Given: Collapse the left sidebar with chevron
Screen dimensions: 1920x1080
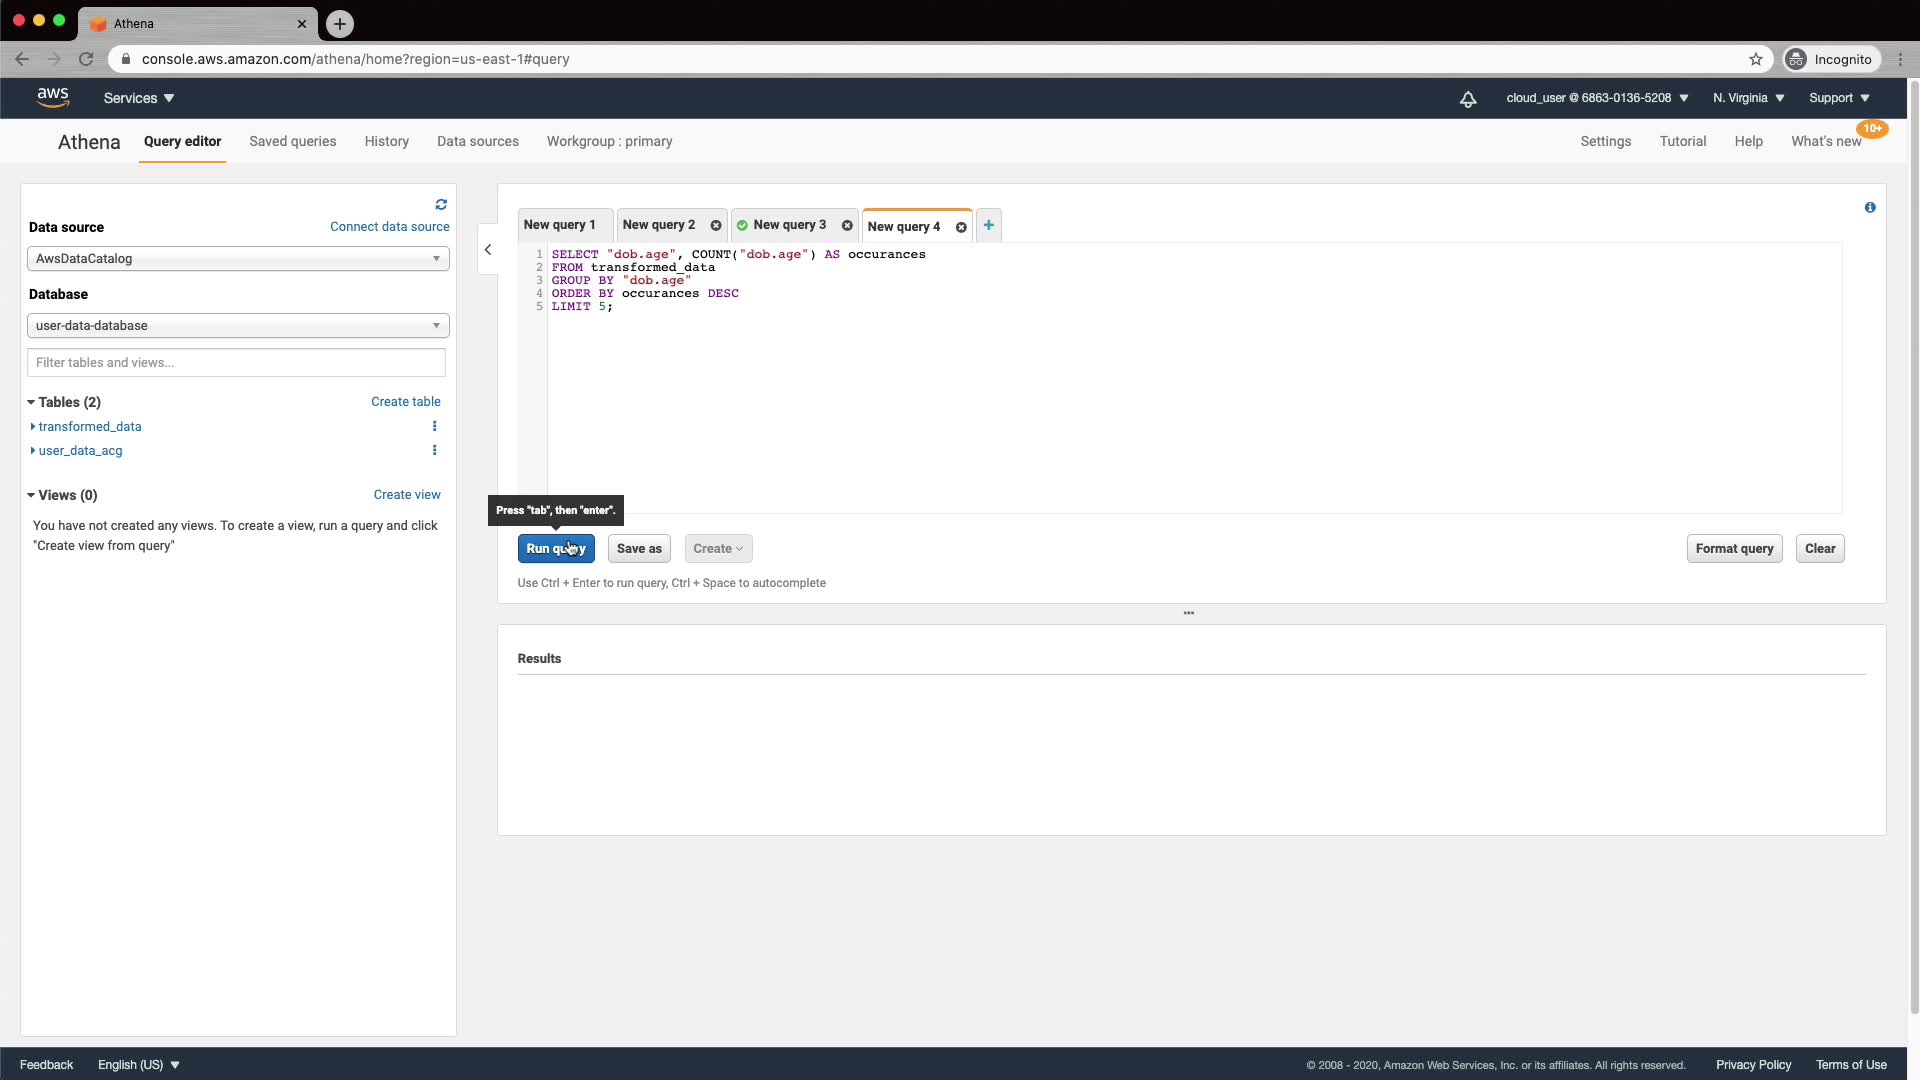Looking at the screenshot, I should pyautogui.click(x=488, y=250).
